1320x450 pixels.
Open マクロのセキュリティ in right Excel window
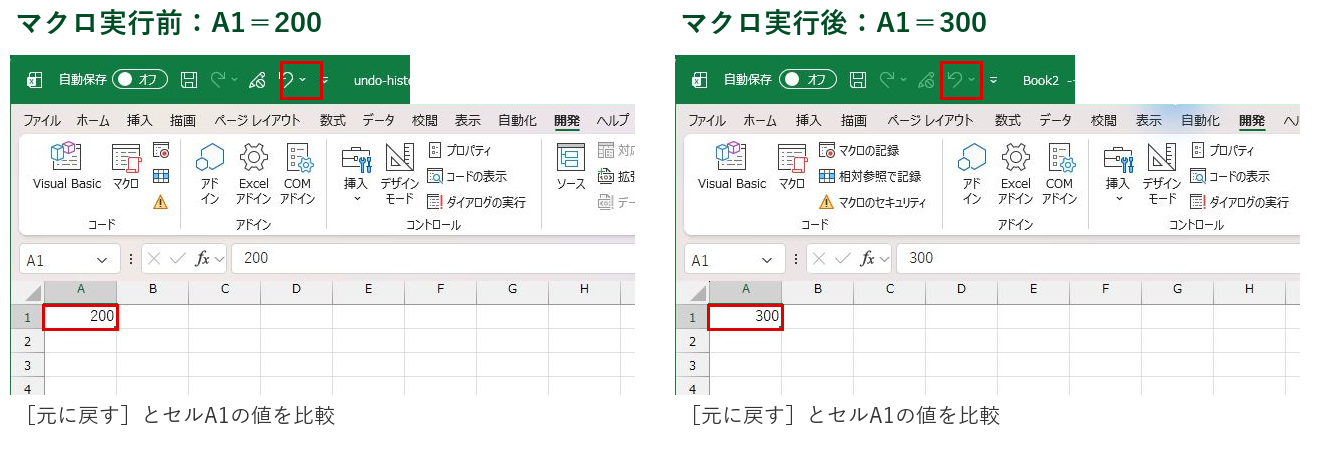(872, 202)
